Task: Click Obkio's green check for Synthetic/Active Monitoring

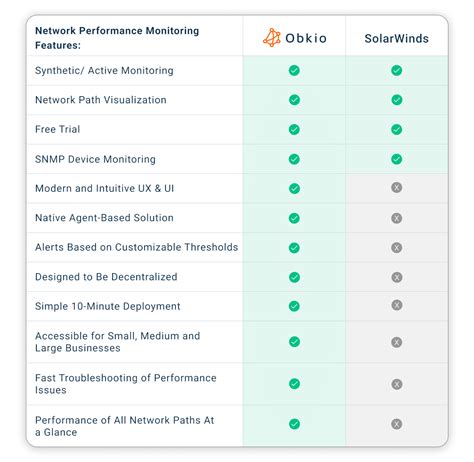Action: click(x=294, y=70)
